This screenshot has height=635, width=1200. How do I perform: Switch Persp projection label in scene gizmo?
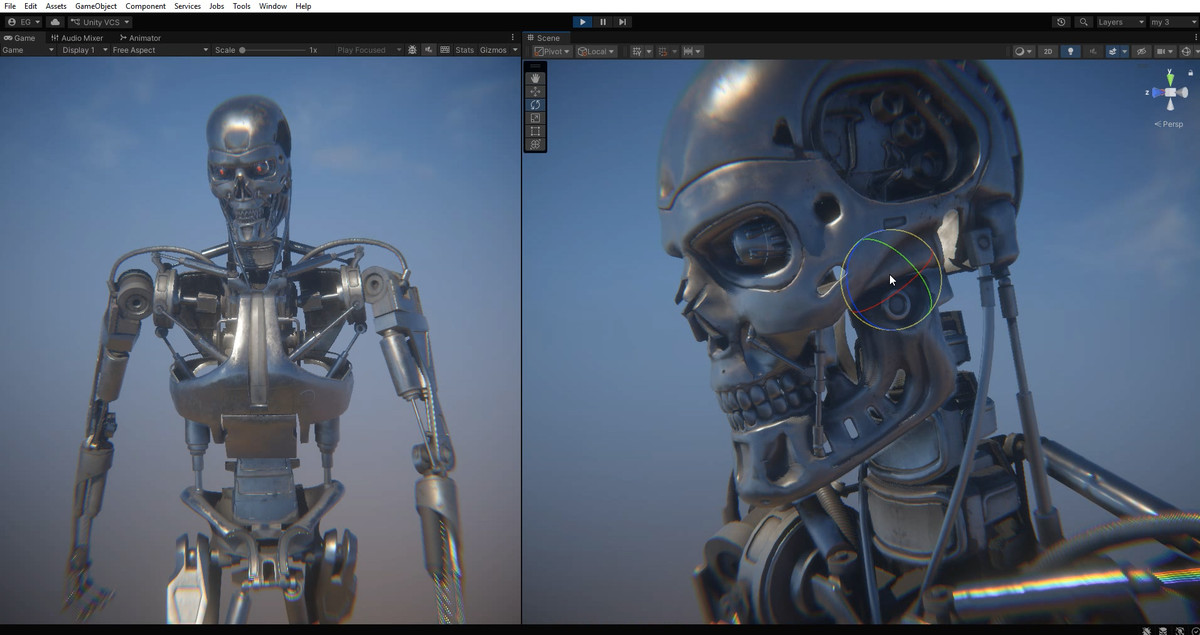point(1169,124)
